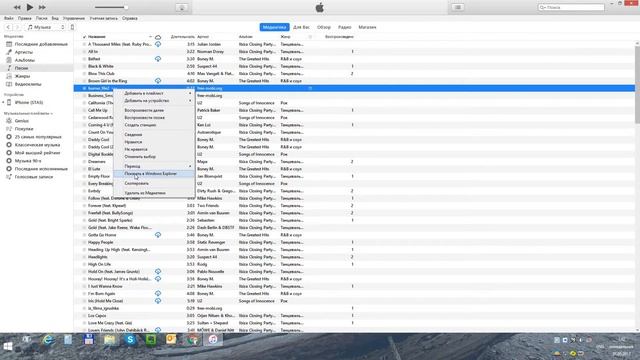This screenshot has height=360, width=640.
Task: Switch to the Магазин tab
Action: point(367,27)
